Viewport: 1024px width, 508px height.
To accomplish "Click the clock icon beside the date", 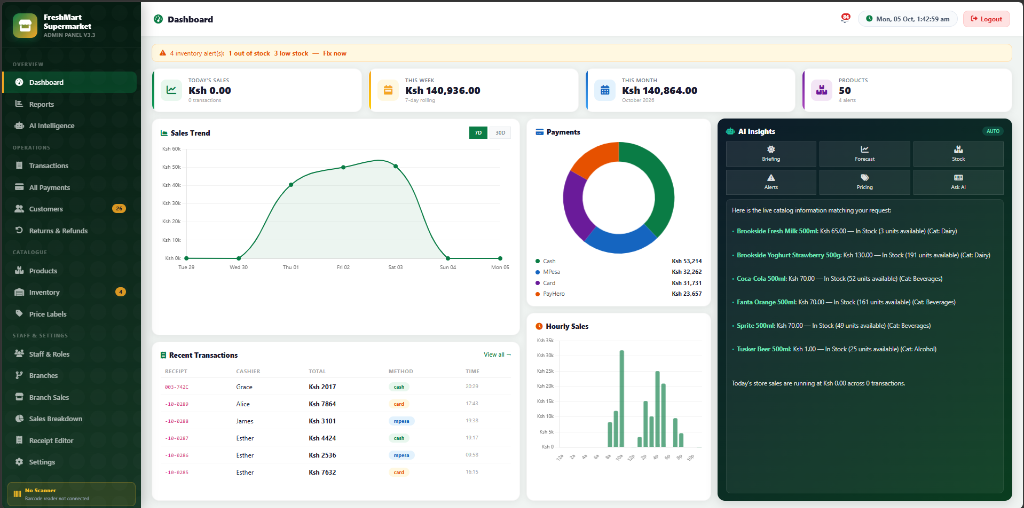I will pos(869,19).
